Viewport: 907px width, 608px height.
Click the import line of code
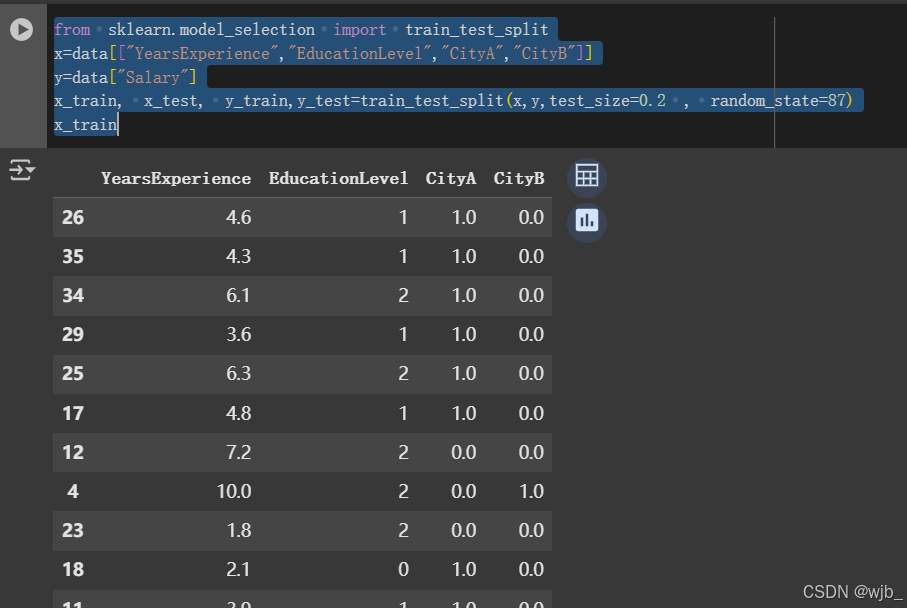(x=301, y=30)
